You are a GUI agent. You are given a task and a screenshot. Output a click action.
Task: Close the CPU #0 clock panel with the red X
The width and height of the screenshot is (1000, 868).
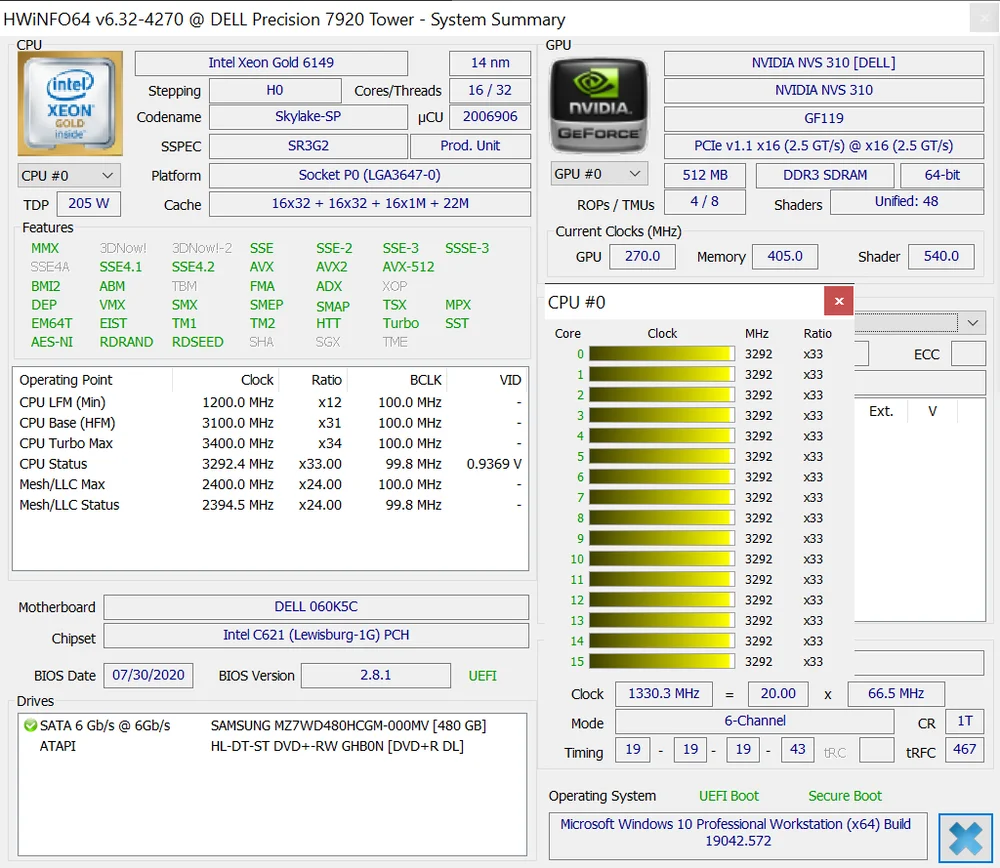coord(839,301)
